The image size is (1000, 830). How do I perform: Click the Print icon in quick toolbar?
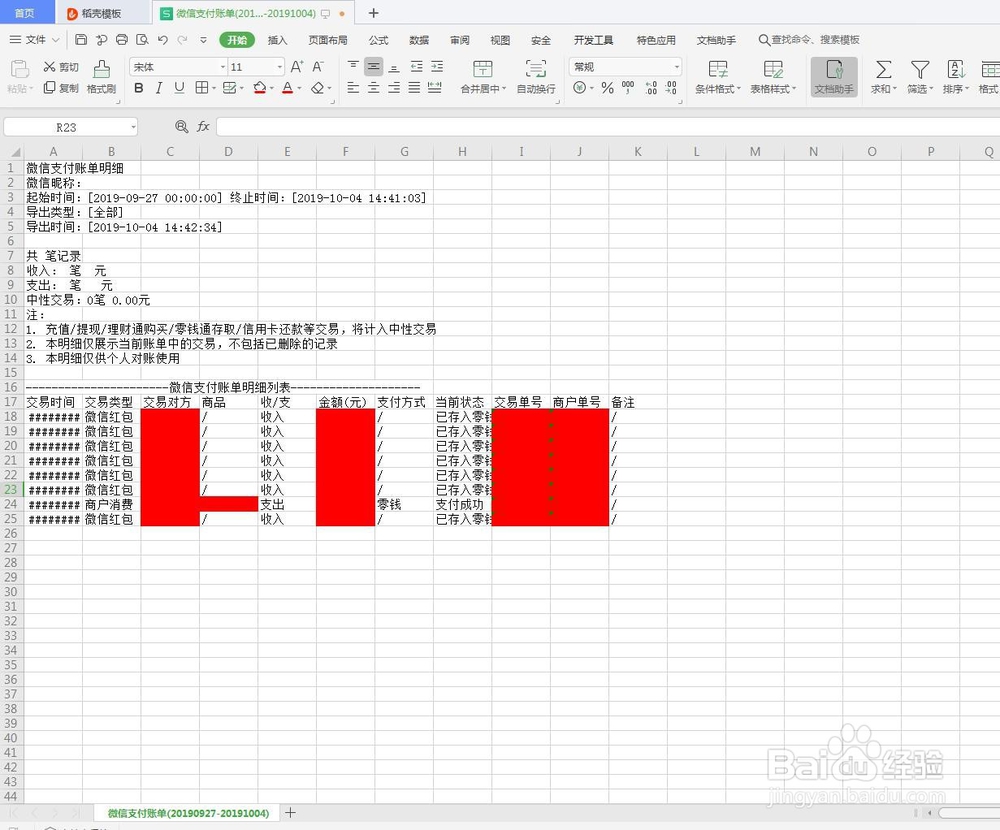click(122, 40)
